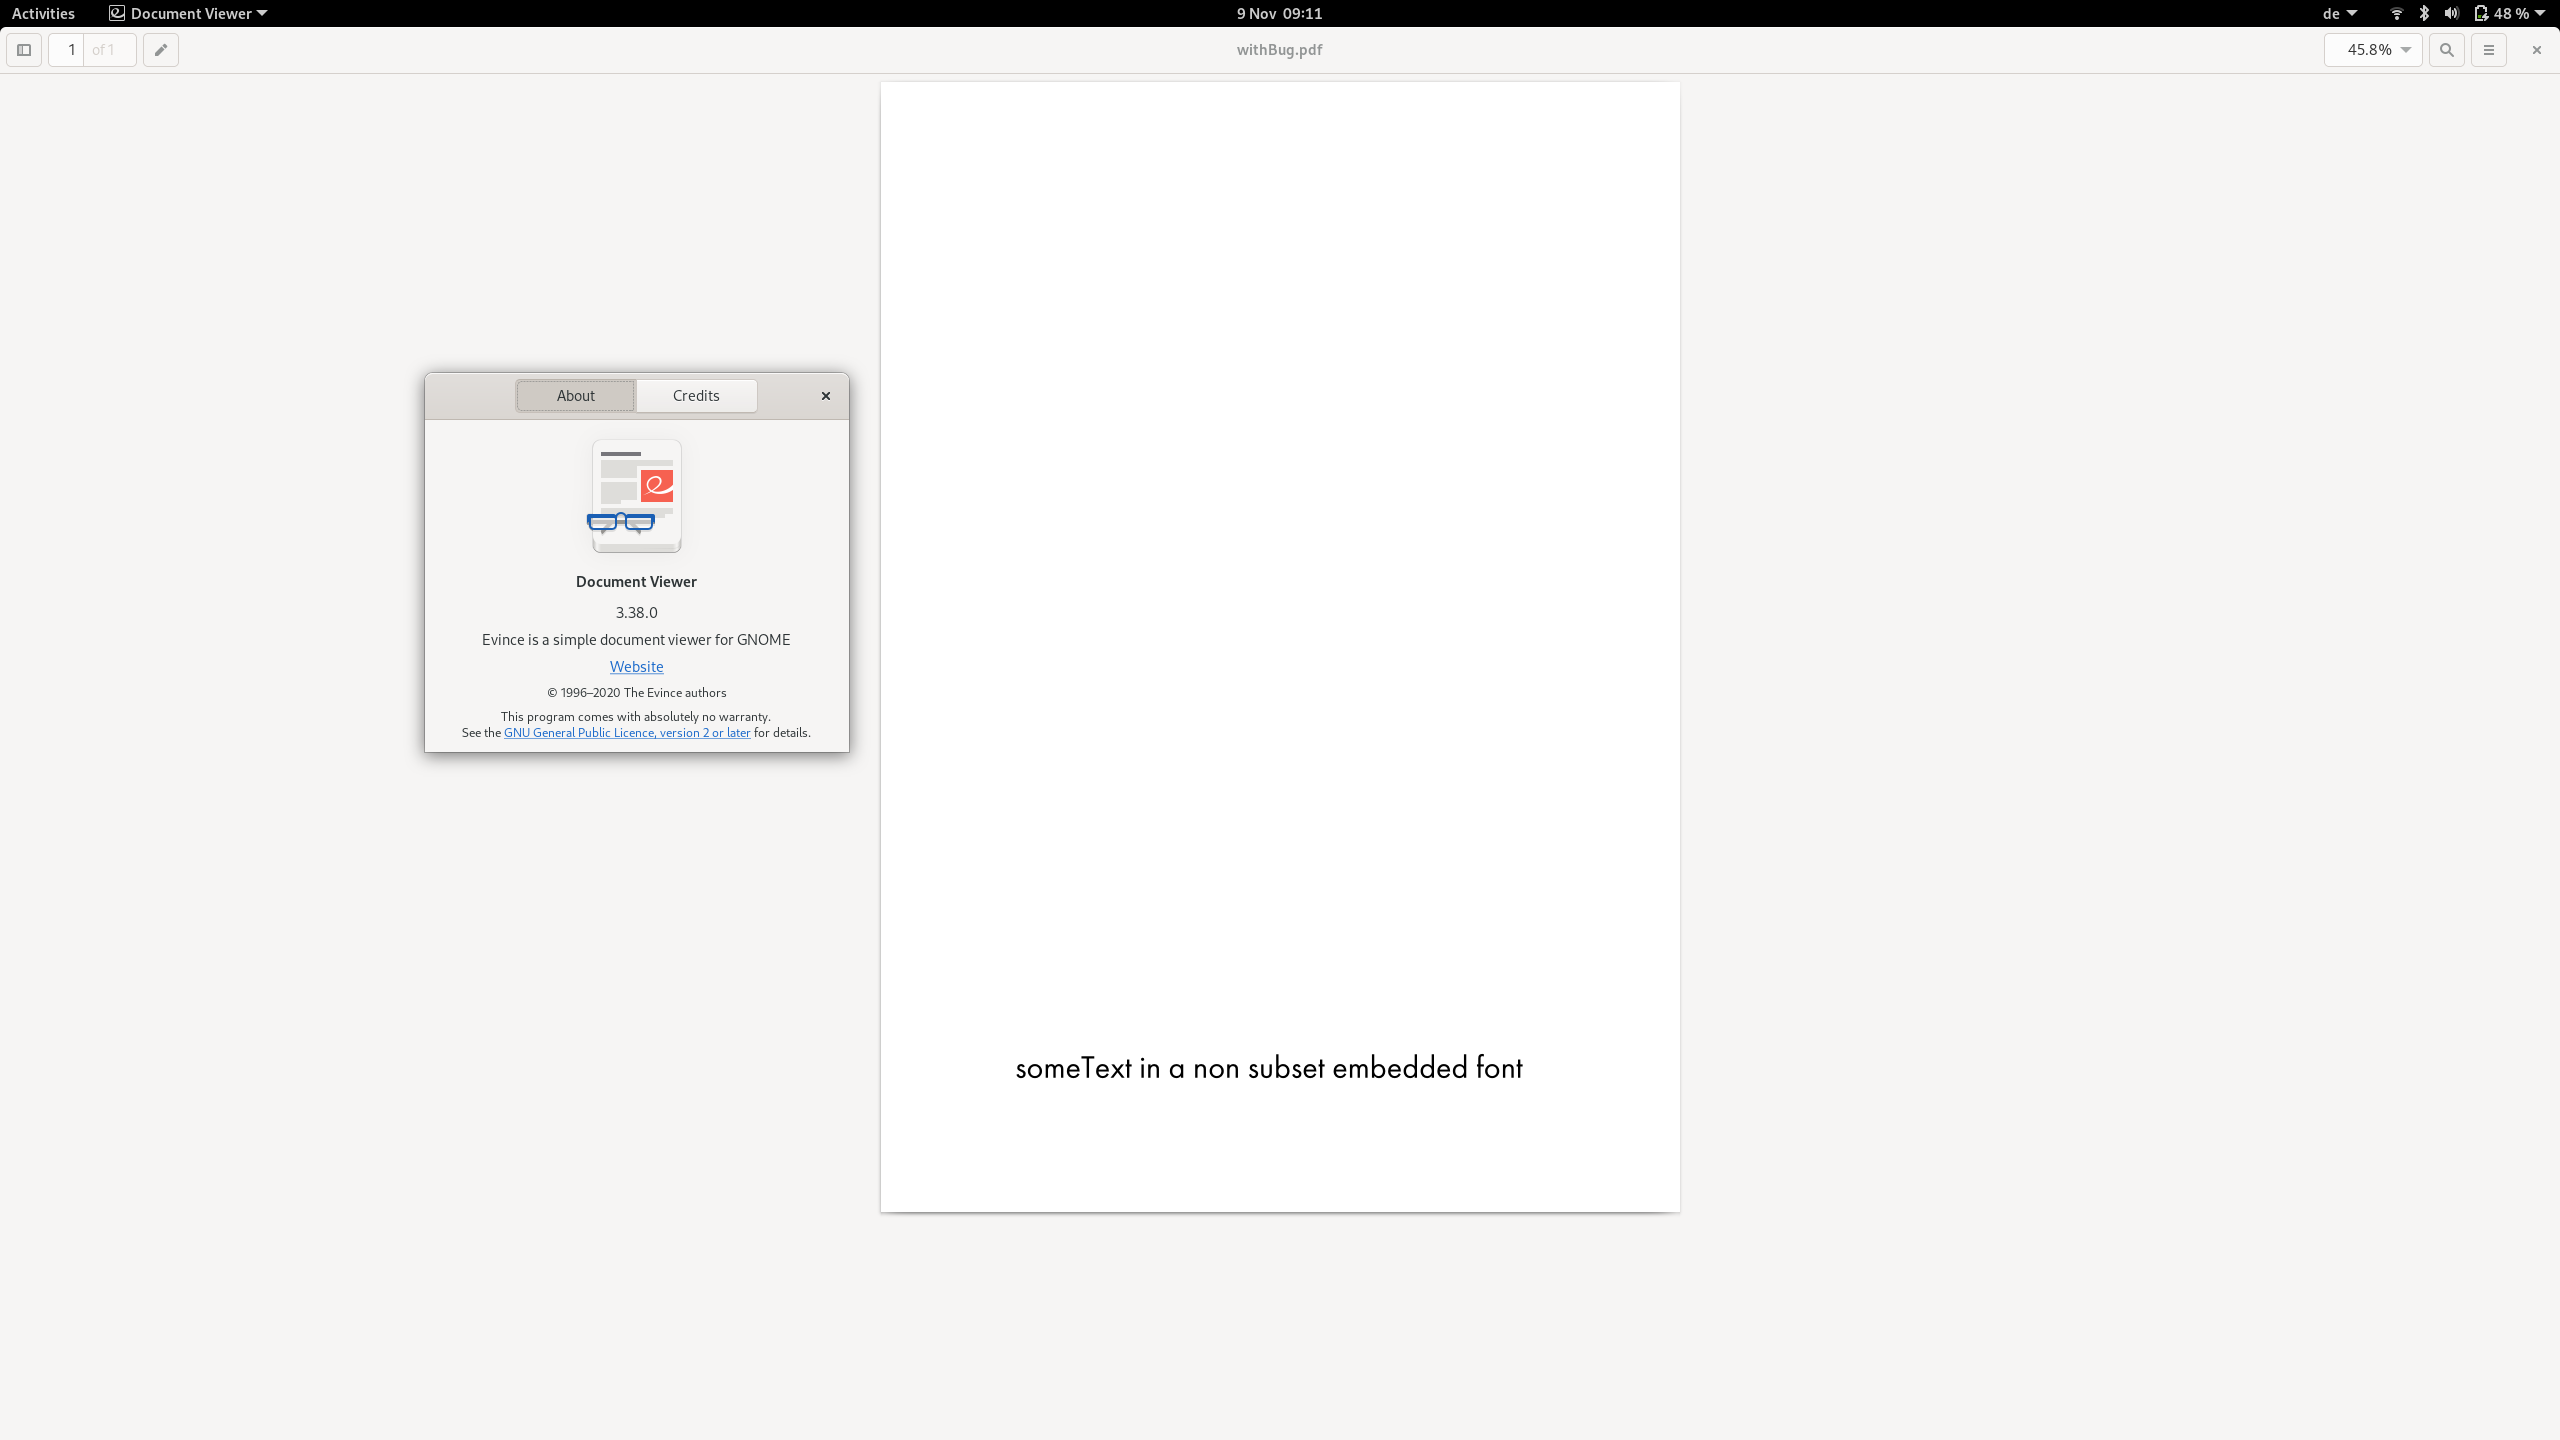This screenshot has height=1440, width=2560.
Task: Dismiss the About dialog
Action: [825, 395]
